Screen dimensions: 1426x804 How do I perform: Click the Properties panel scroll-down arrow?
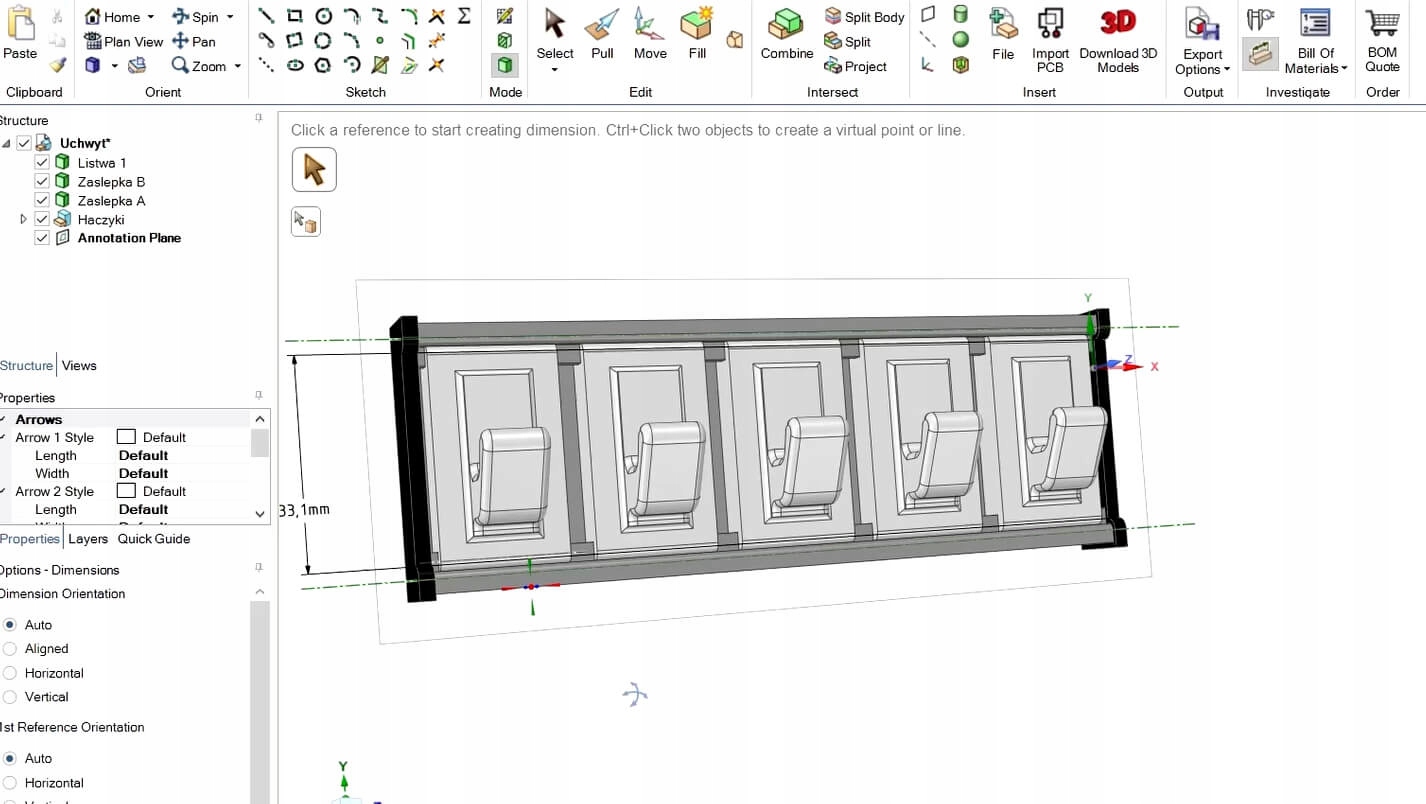(x=260, y=514)
